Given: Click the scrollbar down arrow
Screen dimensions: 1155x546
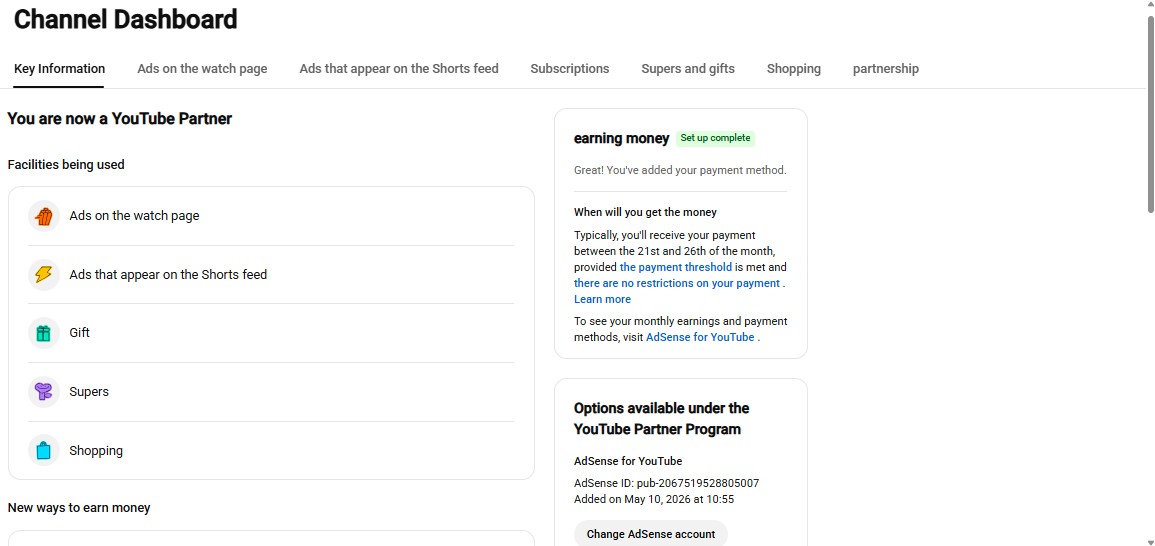Looking at the screenshot, I should click(x=1150, y=541).
